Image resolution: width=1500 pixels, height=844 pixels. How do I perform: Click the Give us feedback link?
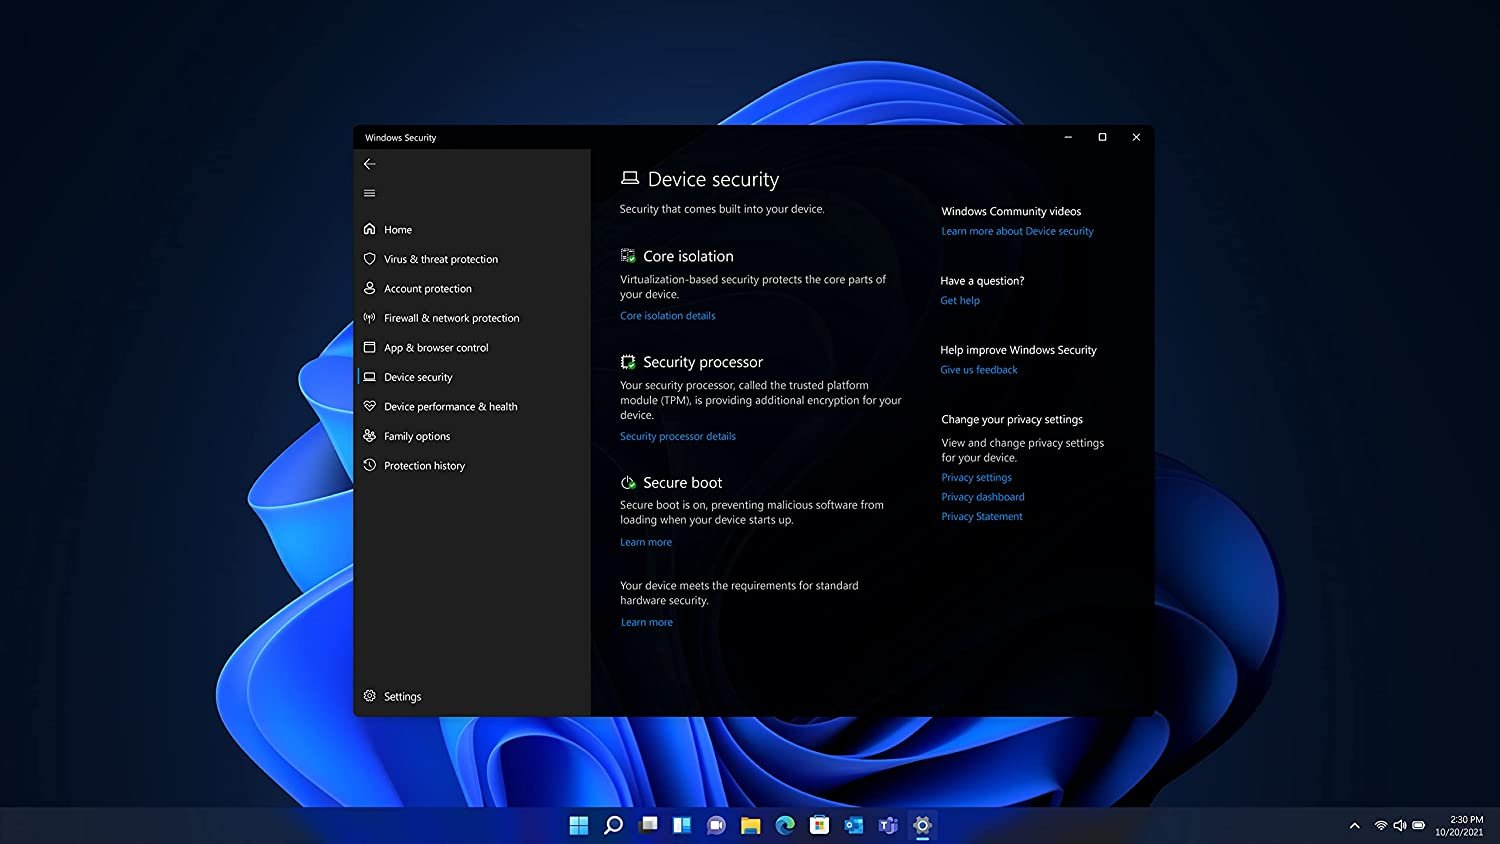point(978,369)
